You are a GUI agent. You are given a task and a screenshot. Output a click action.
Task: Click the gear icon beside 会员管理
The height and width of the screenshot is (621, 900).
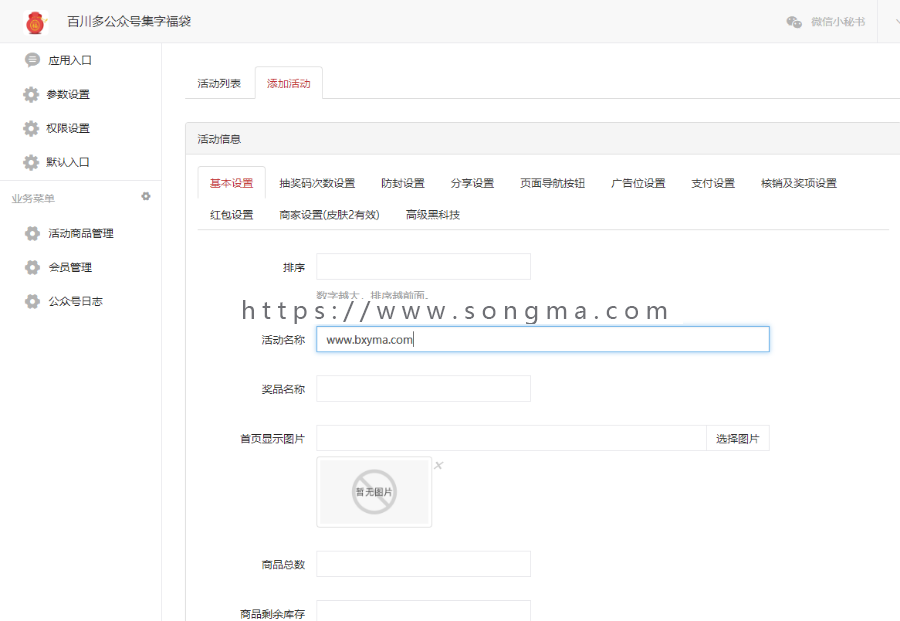pyautogui.click(x=32, y=267)
